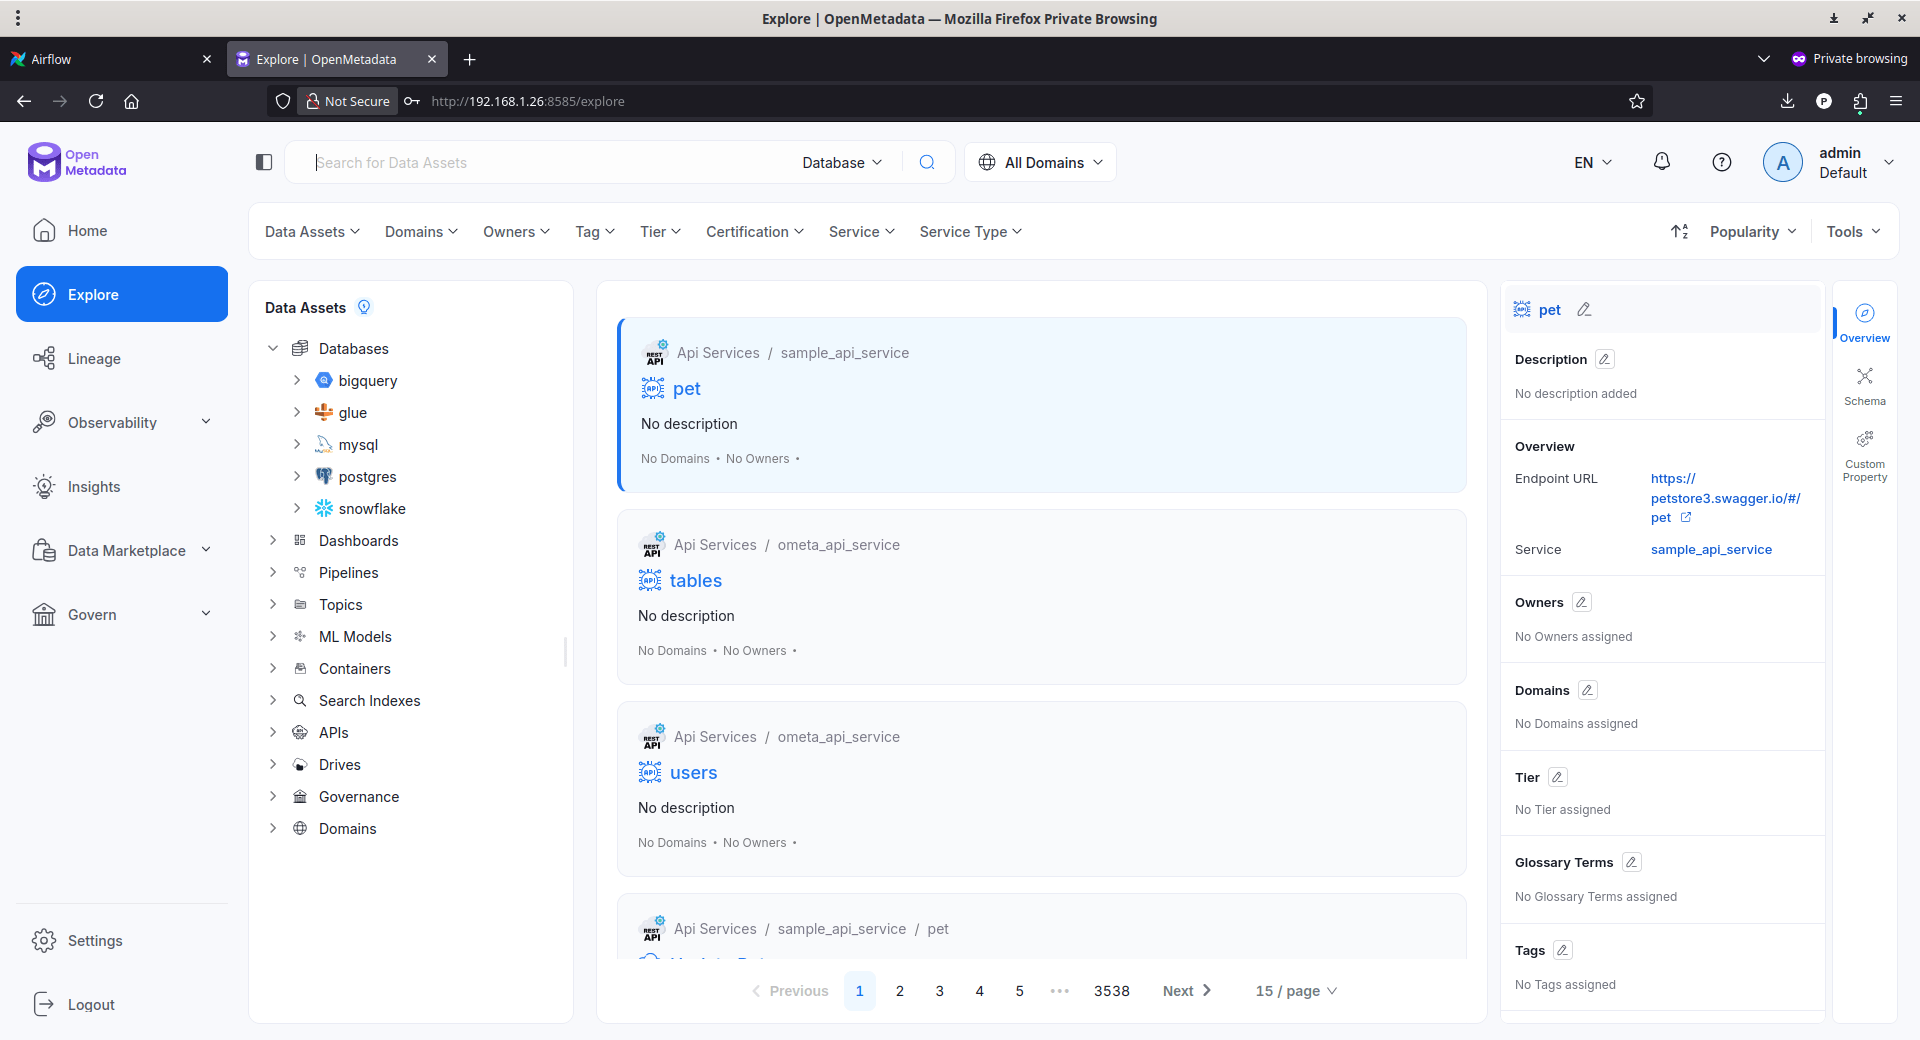Open the help question mark icon
The height and width of the screenshot is (1040, 1920).
click(1722, 162)
